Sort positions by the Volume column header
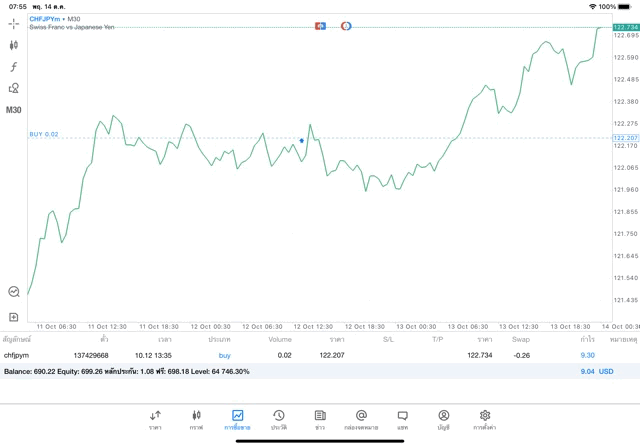The width and height of the screenshot is (640, 447). point(280,339)
